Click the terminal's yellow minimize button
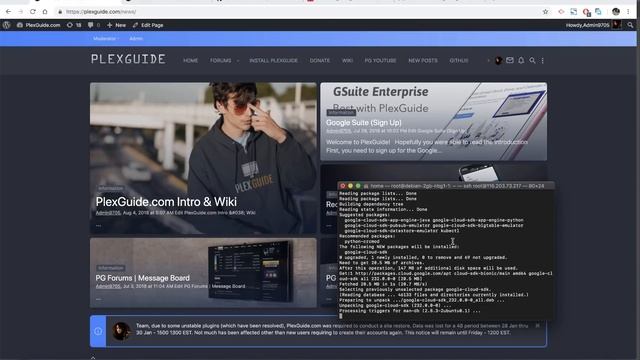The height and width of the screenshot is (360, 640). click(x=350, y=186)
